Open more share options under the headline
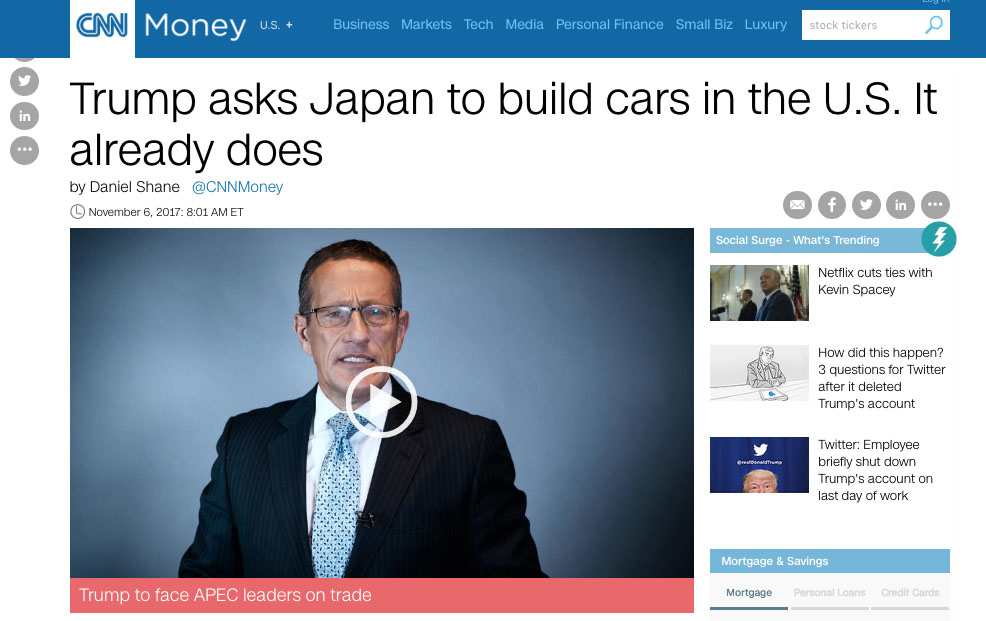 (x=935, y=205)
